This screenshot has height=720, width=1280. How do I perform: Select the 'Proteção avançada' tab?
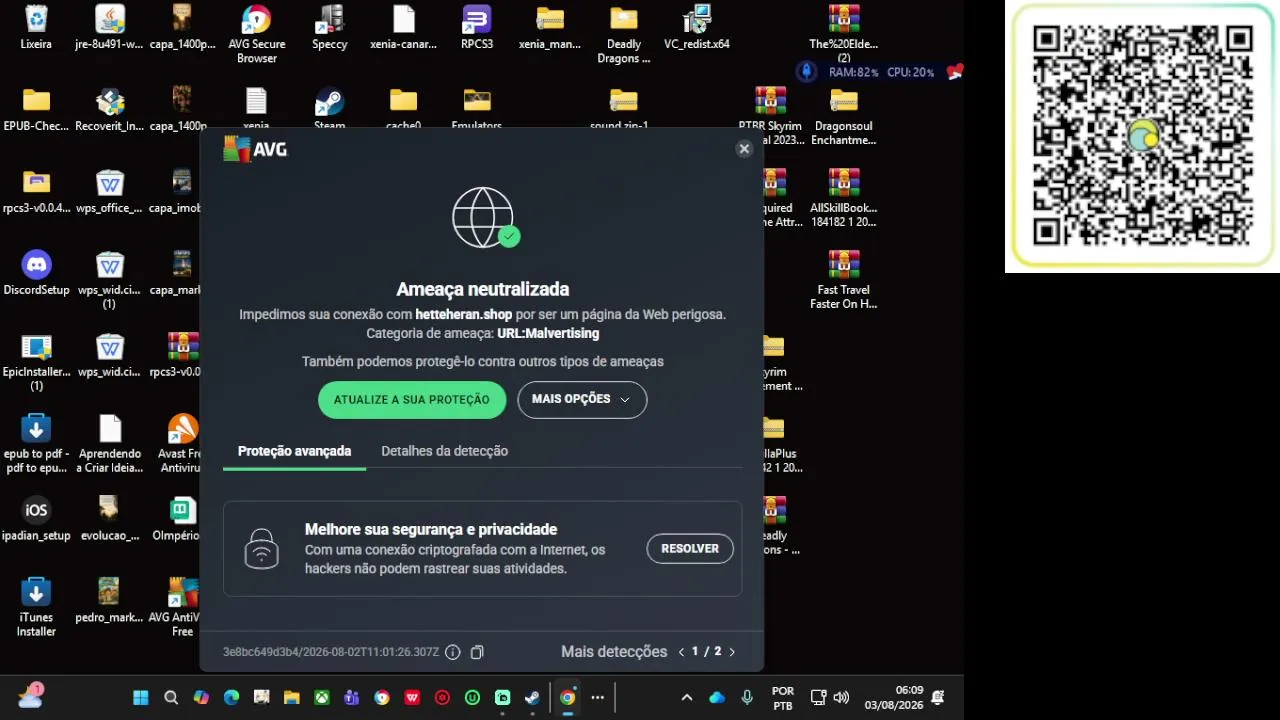(x=294, y=451)
